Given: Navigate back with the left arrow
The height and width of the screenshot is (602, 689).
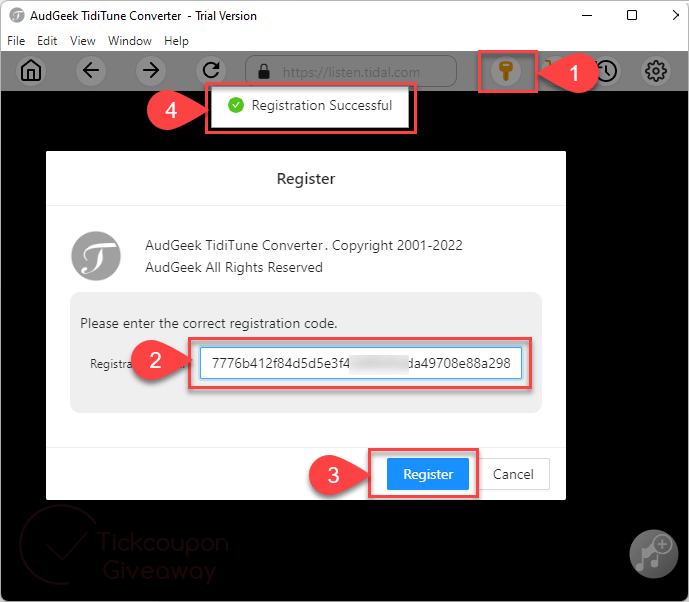Looking at the screenshot, I should [x=91, y=71].
